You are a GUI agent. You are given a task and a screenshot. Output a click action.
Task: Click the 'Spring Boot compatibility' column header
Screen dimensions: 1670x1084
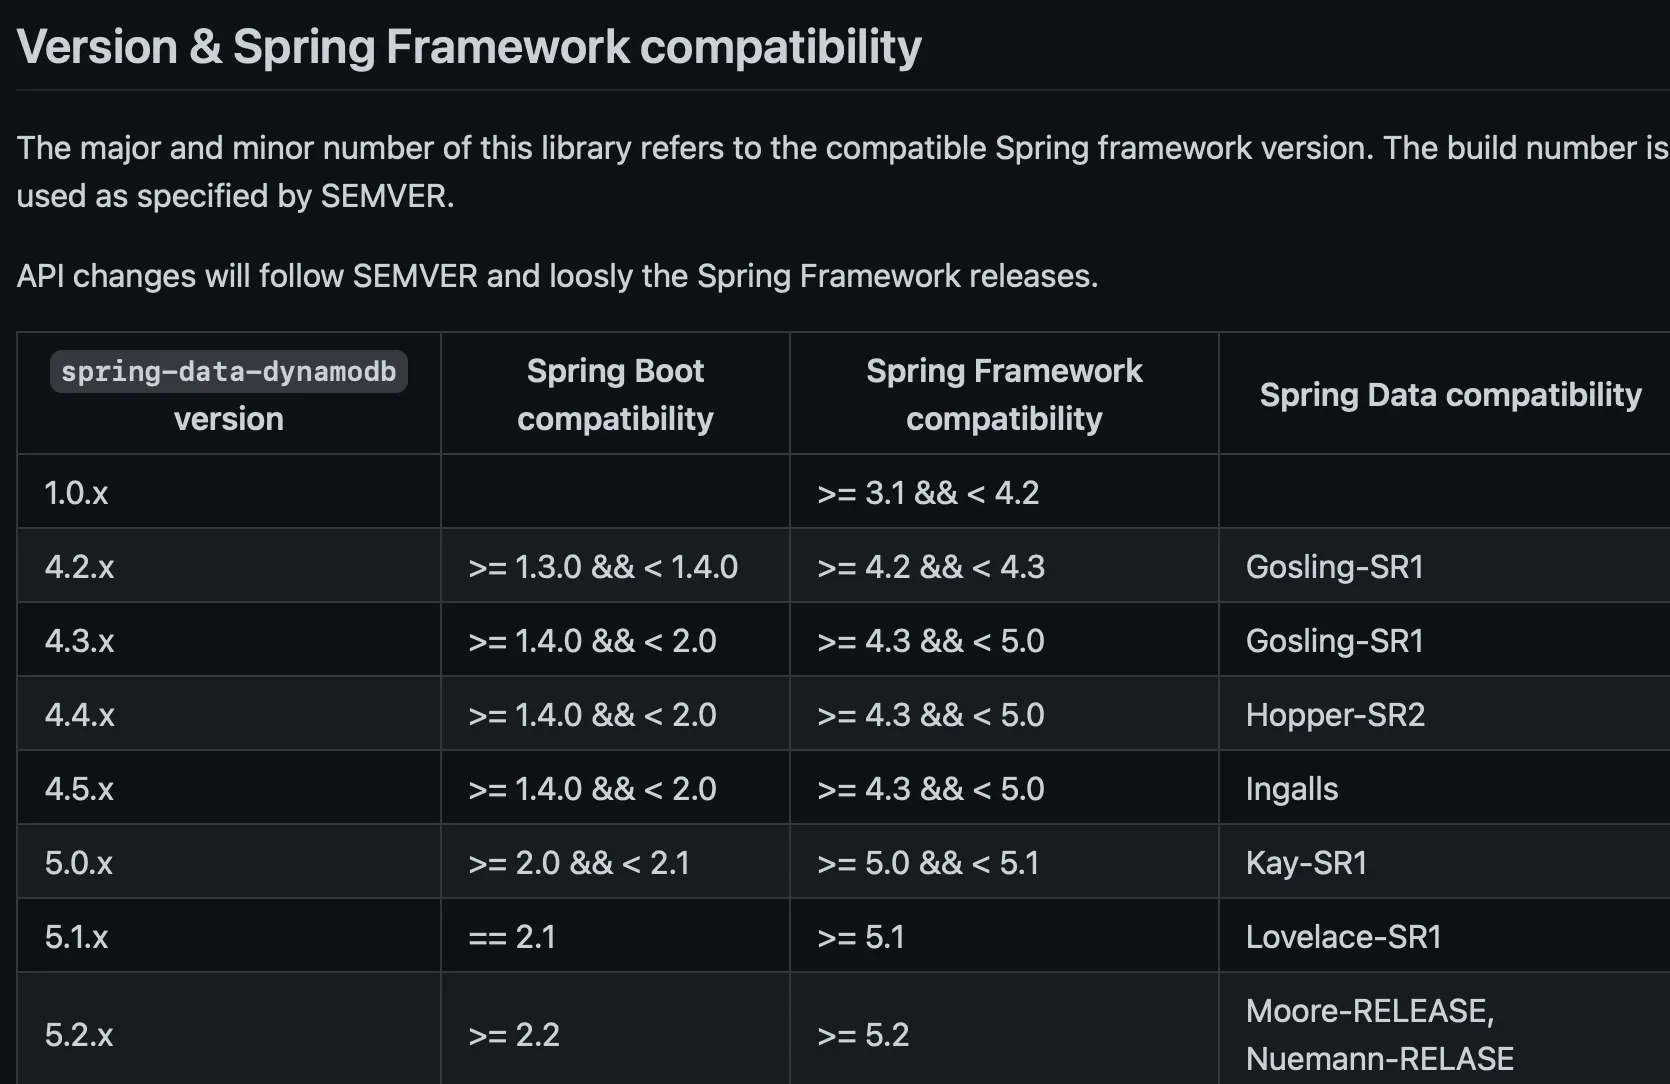[x=615, y=394]
